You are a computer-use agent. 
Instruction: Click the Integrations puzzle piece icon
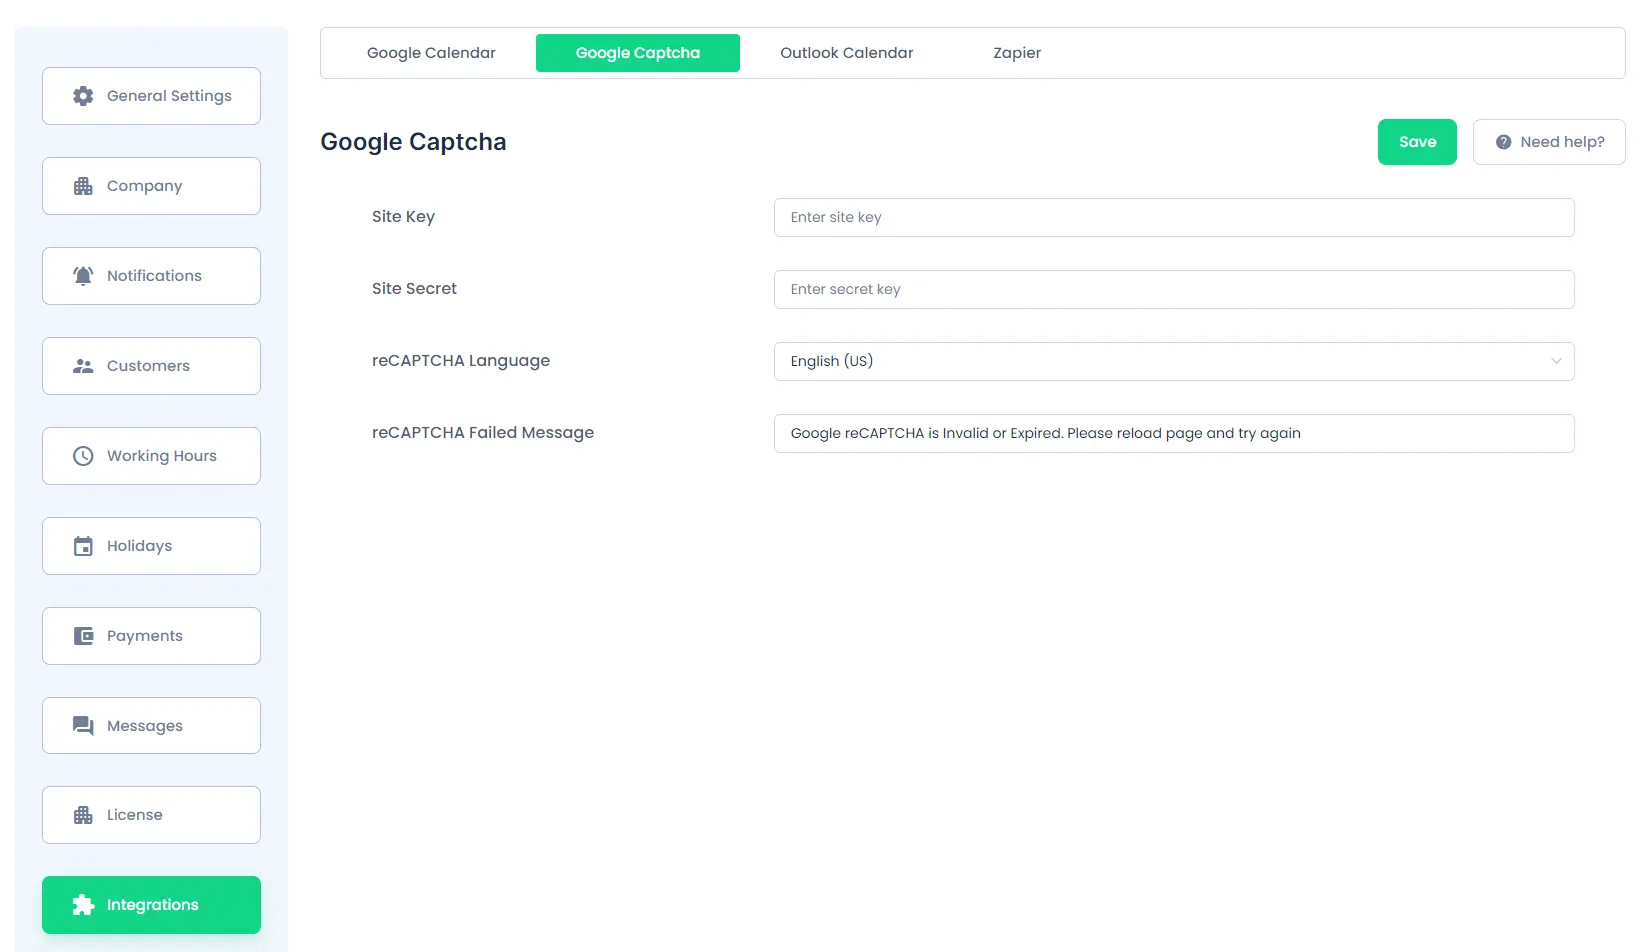(83, 905)
